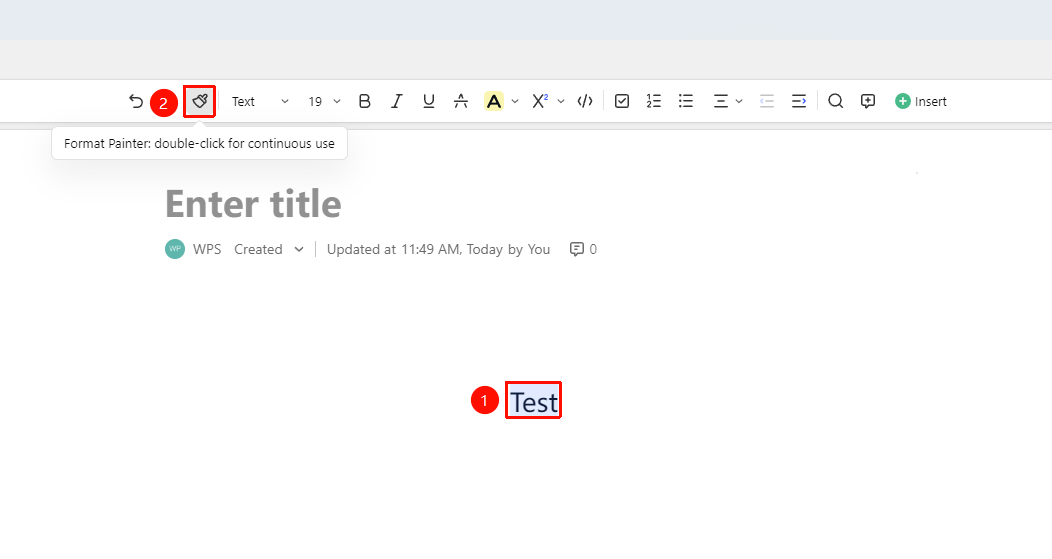Apply strikethrough to text

(461, 101)
